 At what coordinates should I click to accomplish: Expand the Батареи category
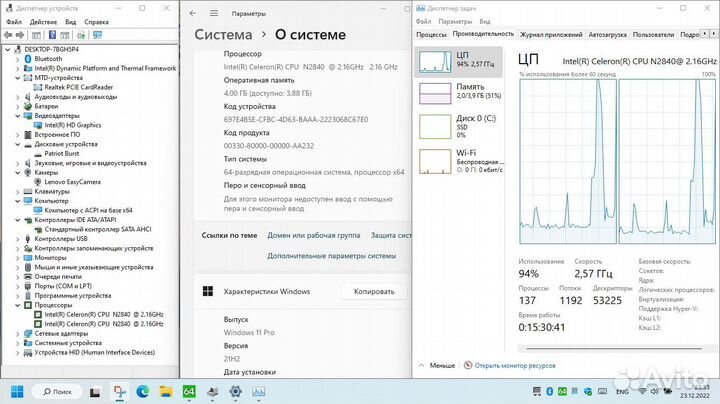point(17,106)
